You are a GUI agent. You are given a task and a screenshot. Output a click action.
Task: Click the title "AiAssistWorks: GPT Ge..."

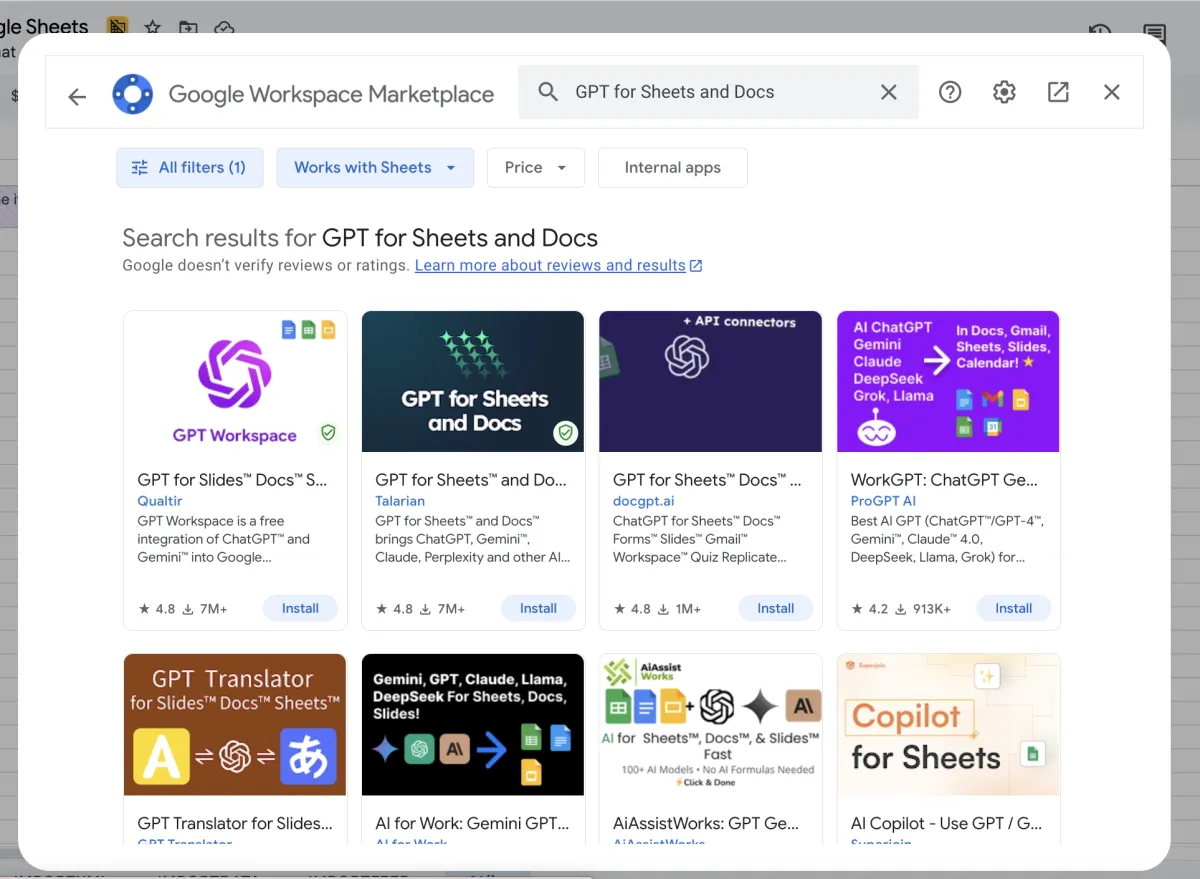click(x=707, y=823)
